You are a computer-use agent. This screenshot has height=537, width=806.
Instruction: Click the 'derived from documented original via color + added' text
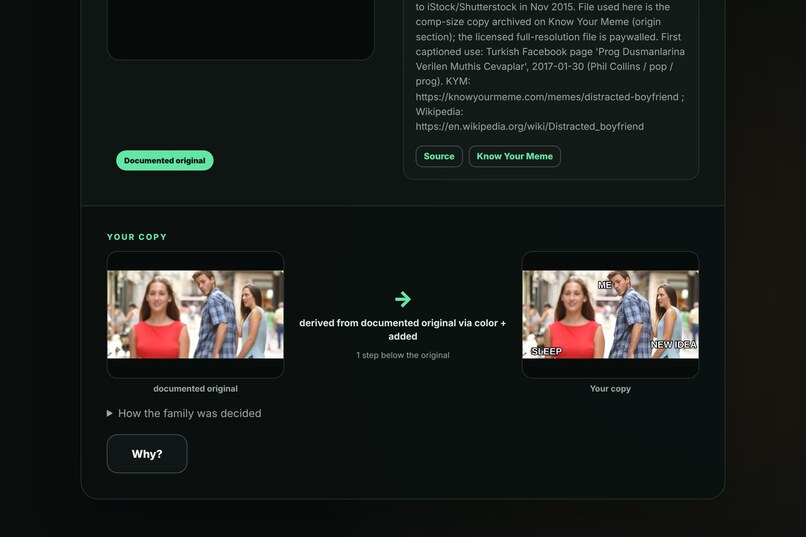coord(403,329)
